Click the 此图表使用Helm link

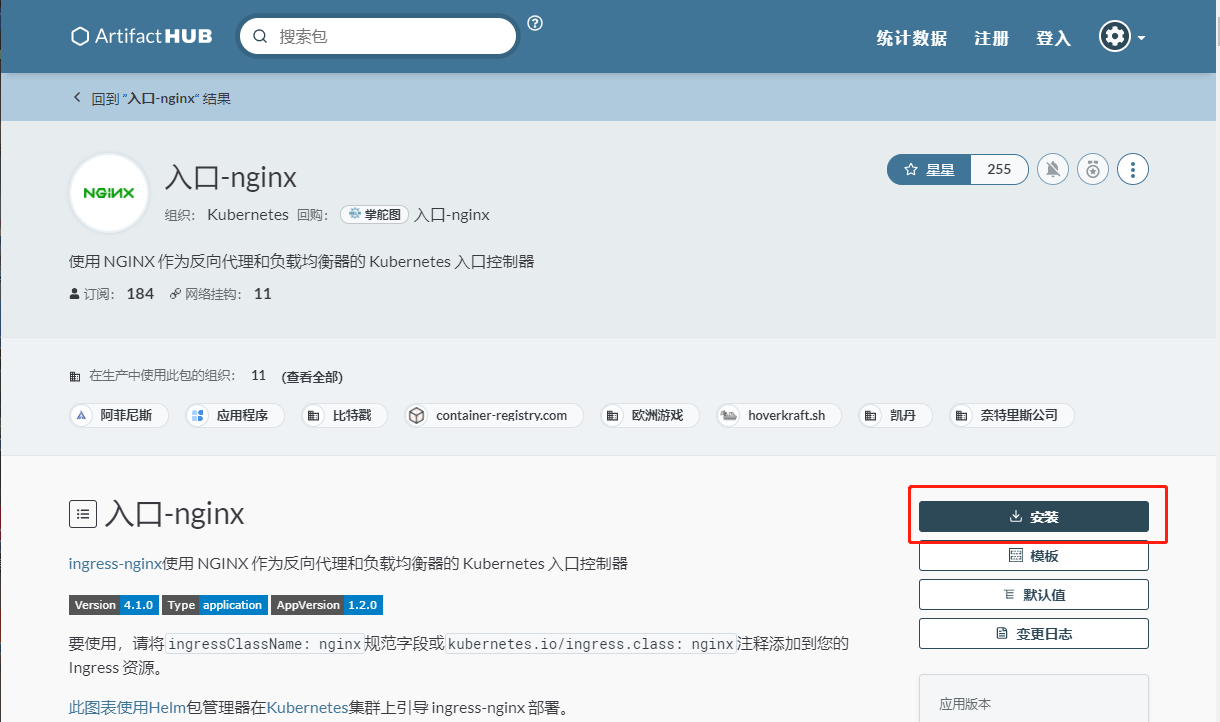tap(128, 708)
